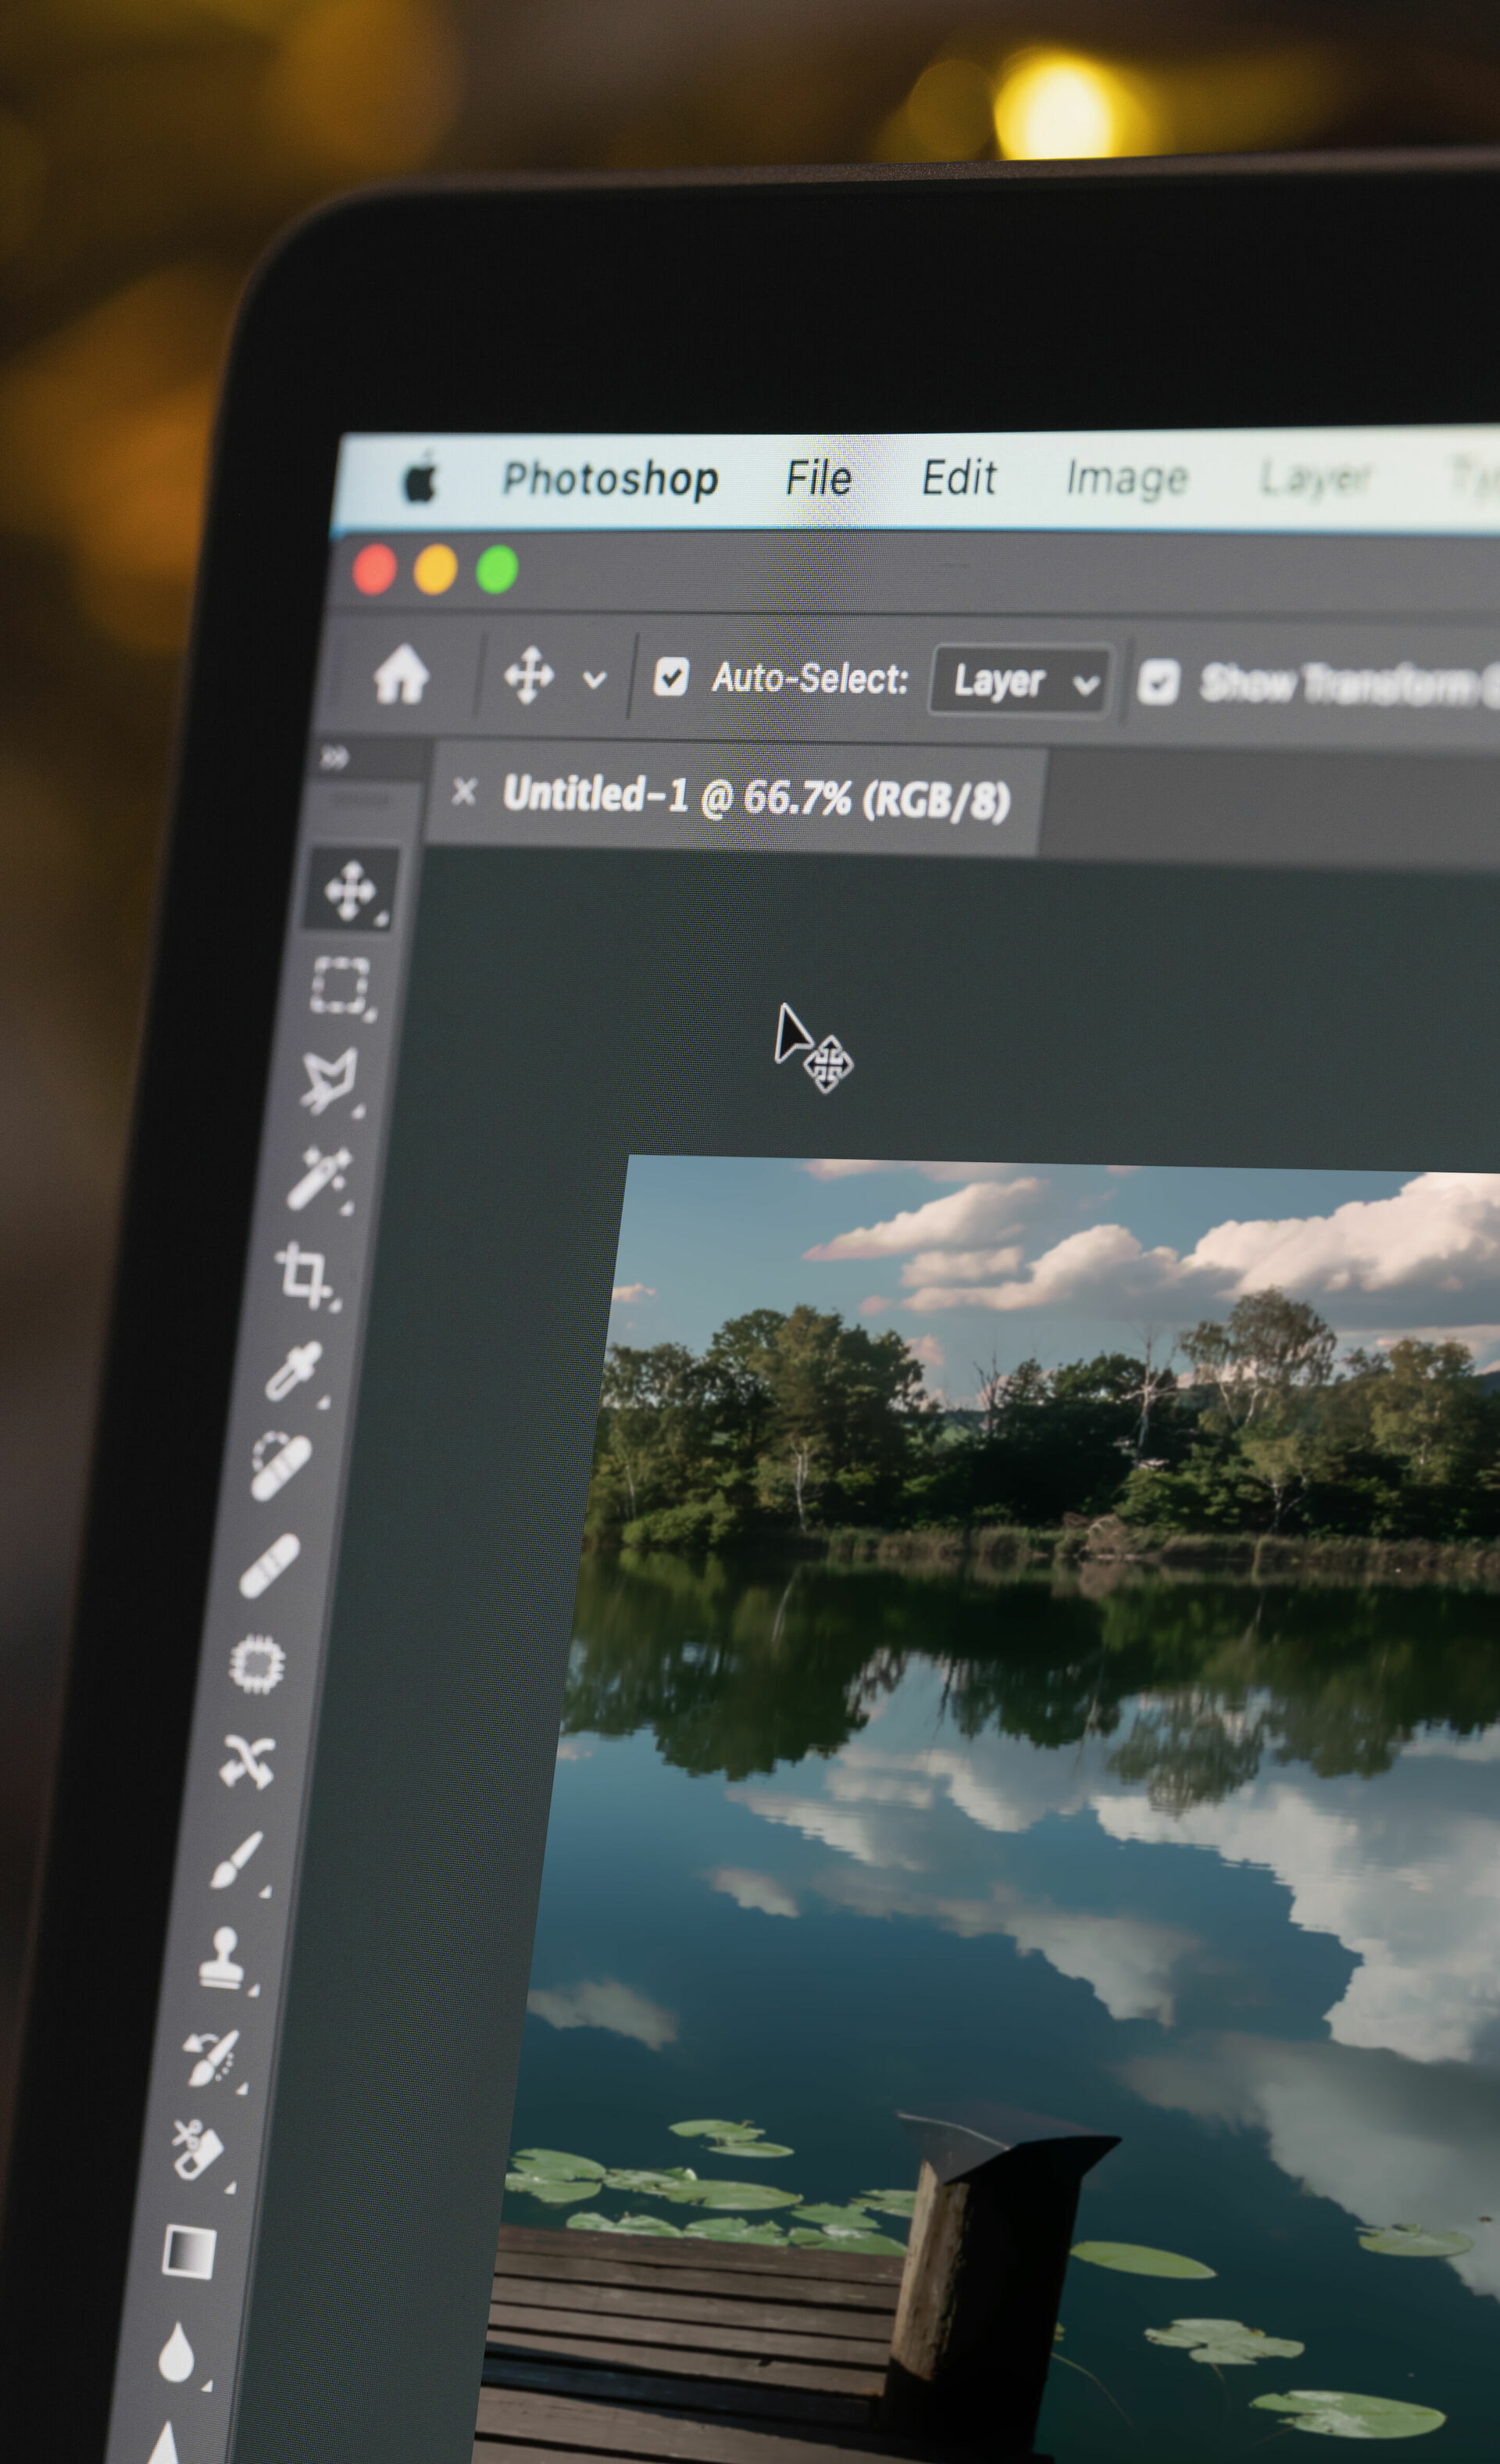The image size is (1500, 2464).
Task: Select the Brush tool
Action: click(238, 1861)
